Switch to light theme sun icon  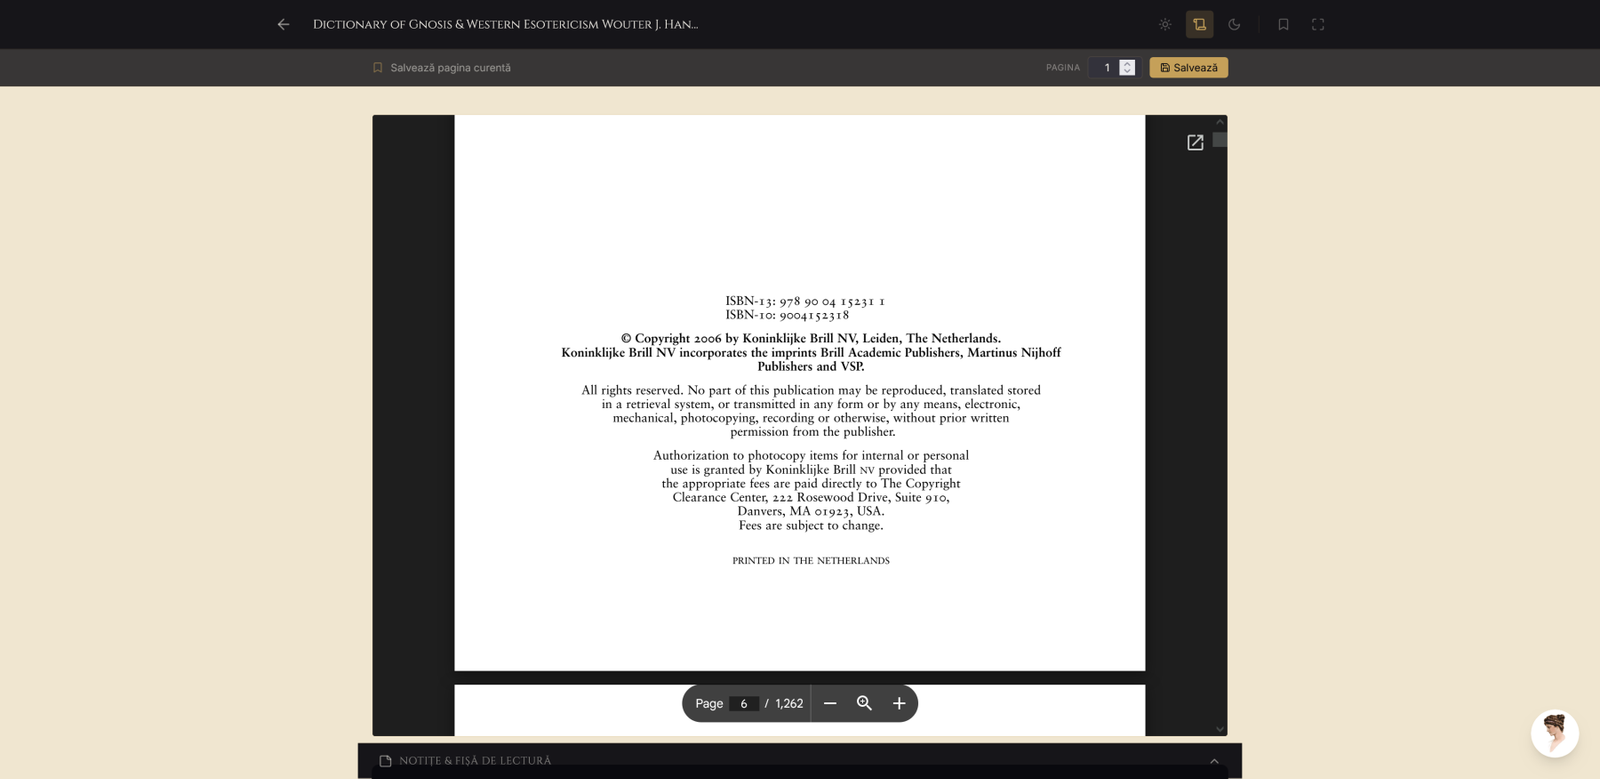pyautogui.click(x=1165, y=24)
